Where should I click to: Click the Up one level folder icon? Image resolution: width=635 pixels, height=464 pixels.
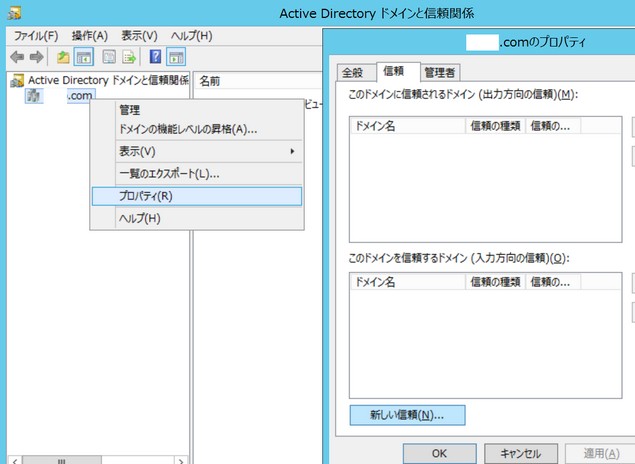[x=63, y=57]
